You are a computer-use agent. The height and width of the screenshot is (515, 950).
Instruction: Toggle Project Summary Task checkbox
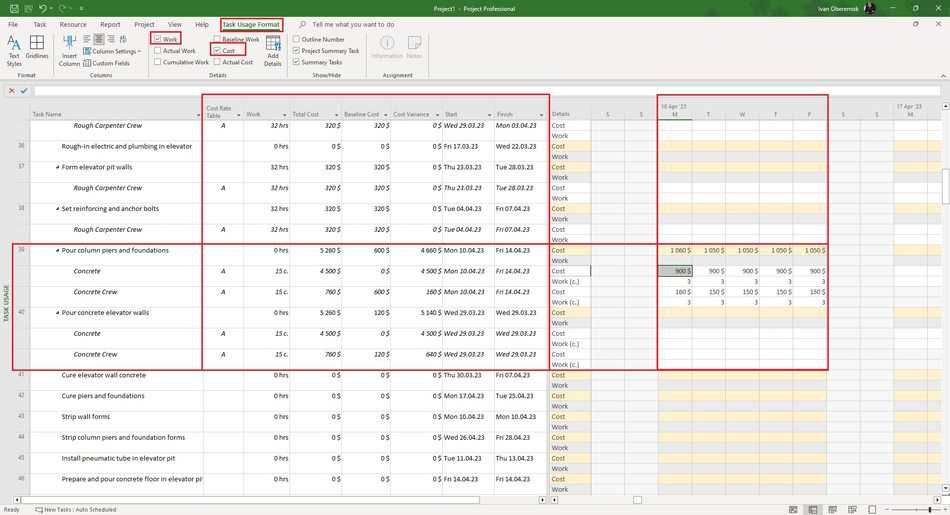click(296, 51)
